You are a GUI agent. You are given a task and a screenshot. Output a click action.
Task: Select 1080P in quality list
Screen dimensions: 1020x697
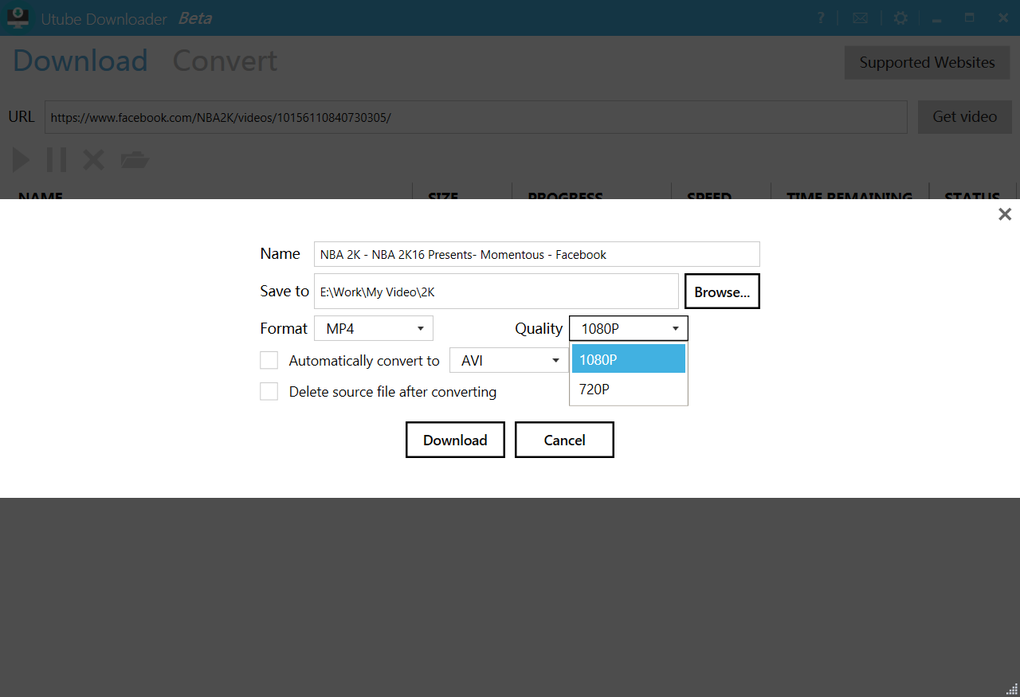(628, 359)
